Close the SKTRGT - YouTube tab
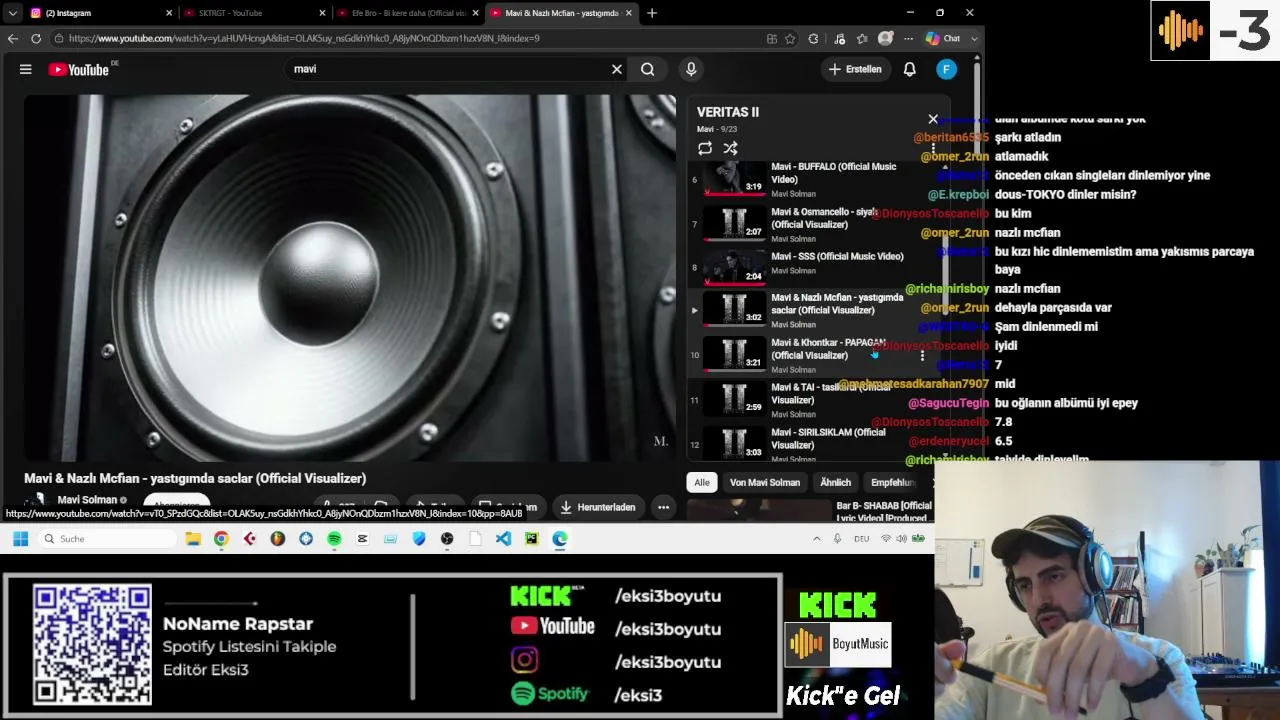Image resolution: width=1280 pixels, height=720 pixels. click(x=322, y=13)
